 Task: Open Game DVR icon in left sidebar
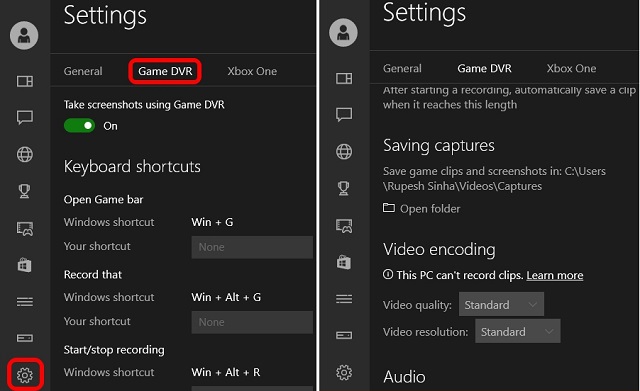pyautogui.click(x=25, y=229)
